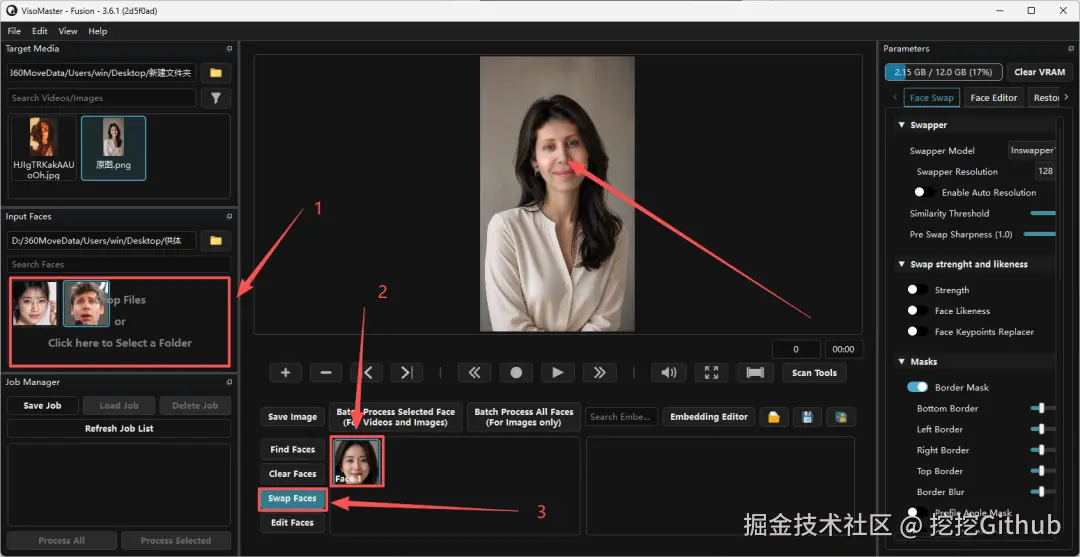Adjust the Bottom Border slider
1080x557 pixels.
click(1042, 408)
